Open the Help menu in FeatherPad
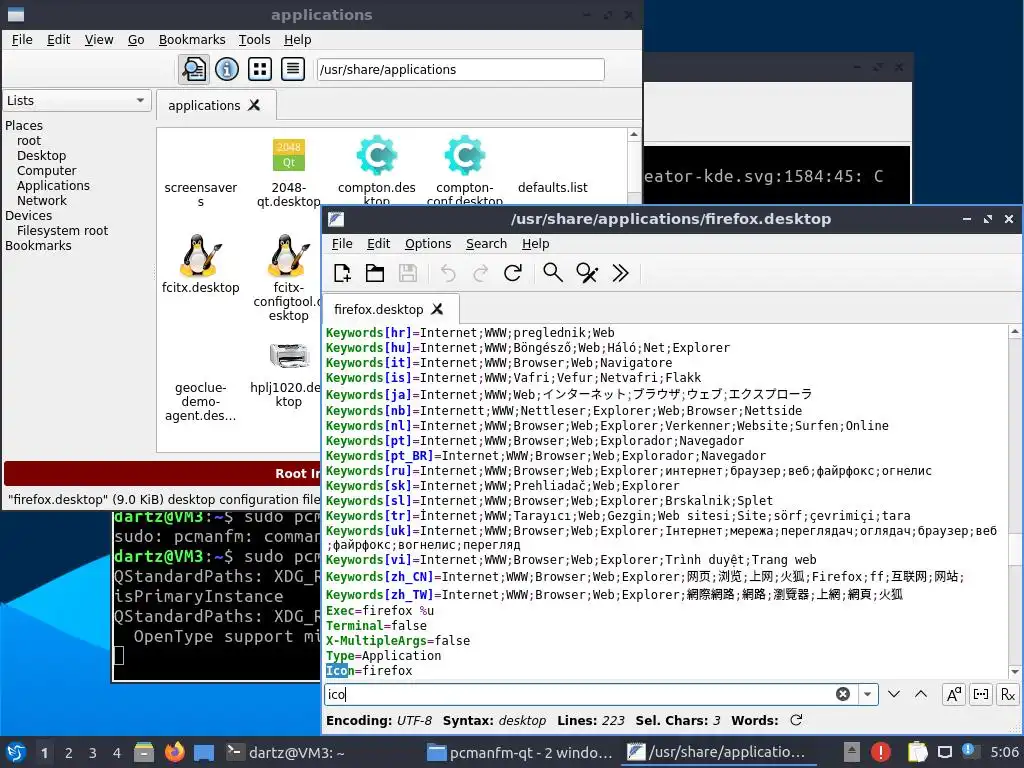This screenshot has height=768, width=1024. pyautogui.click(x=536, y=244)
